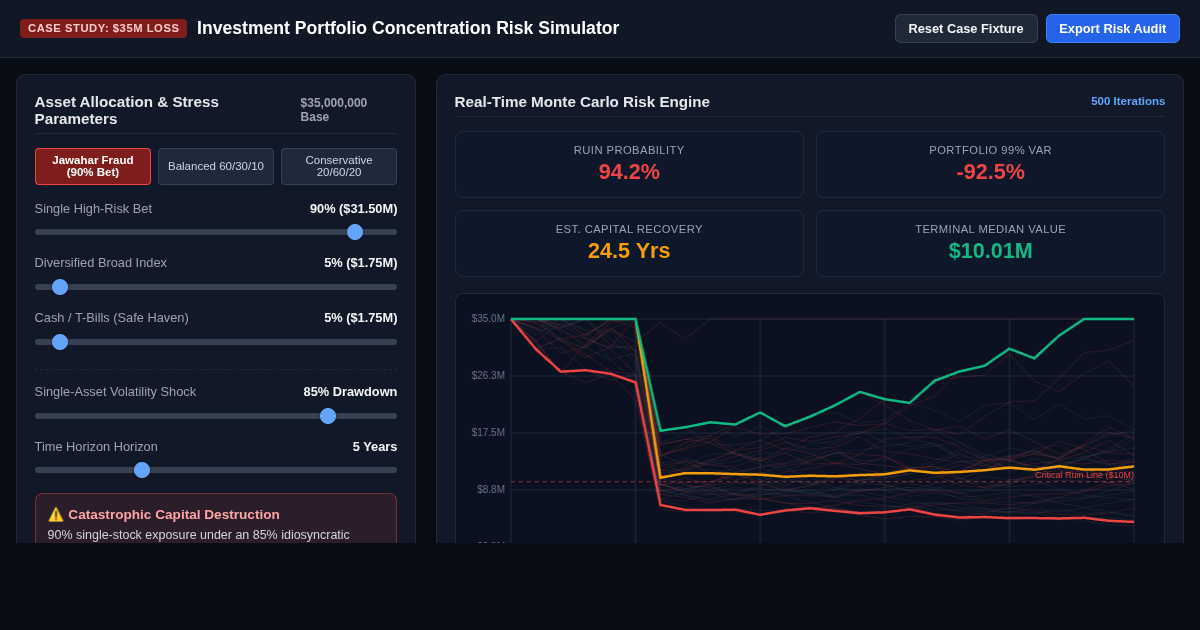Select the Jawahar Fraud (90% Bet) preset
The height and width of the screenshot is (630, 1200).
click(93, 166)
